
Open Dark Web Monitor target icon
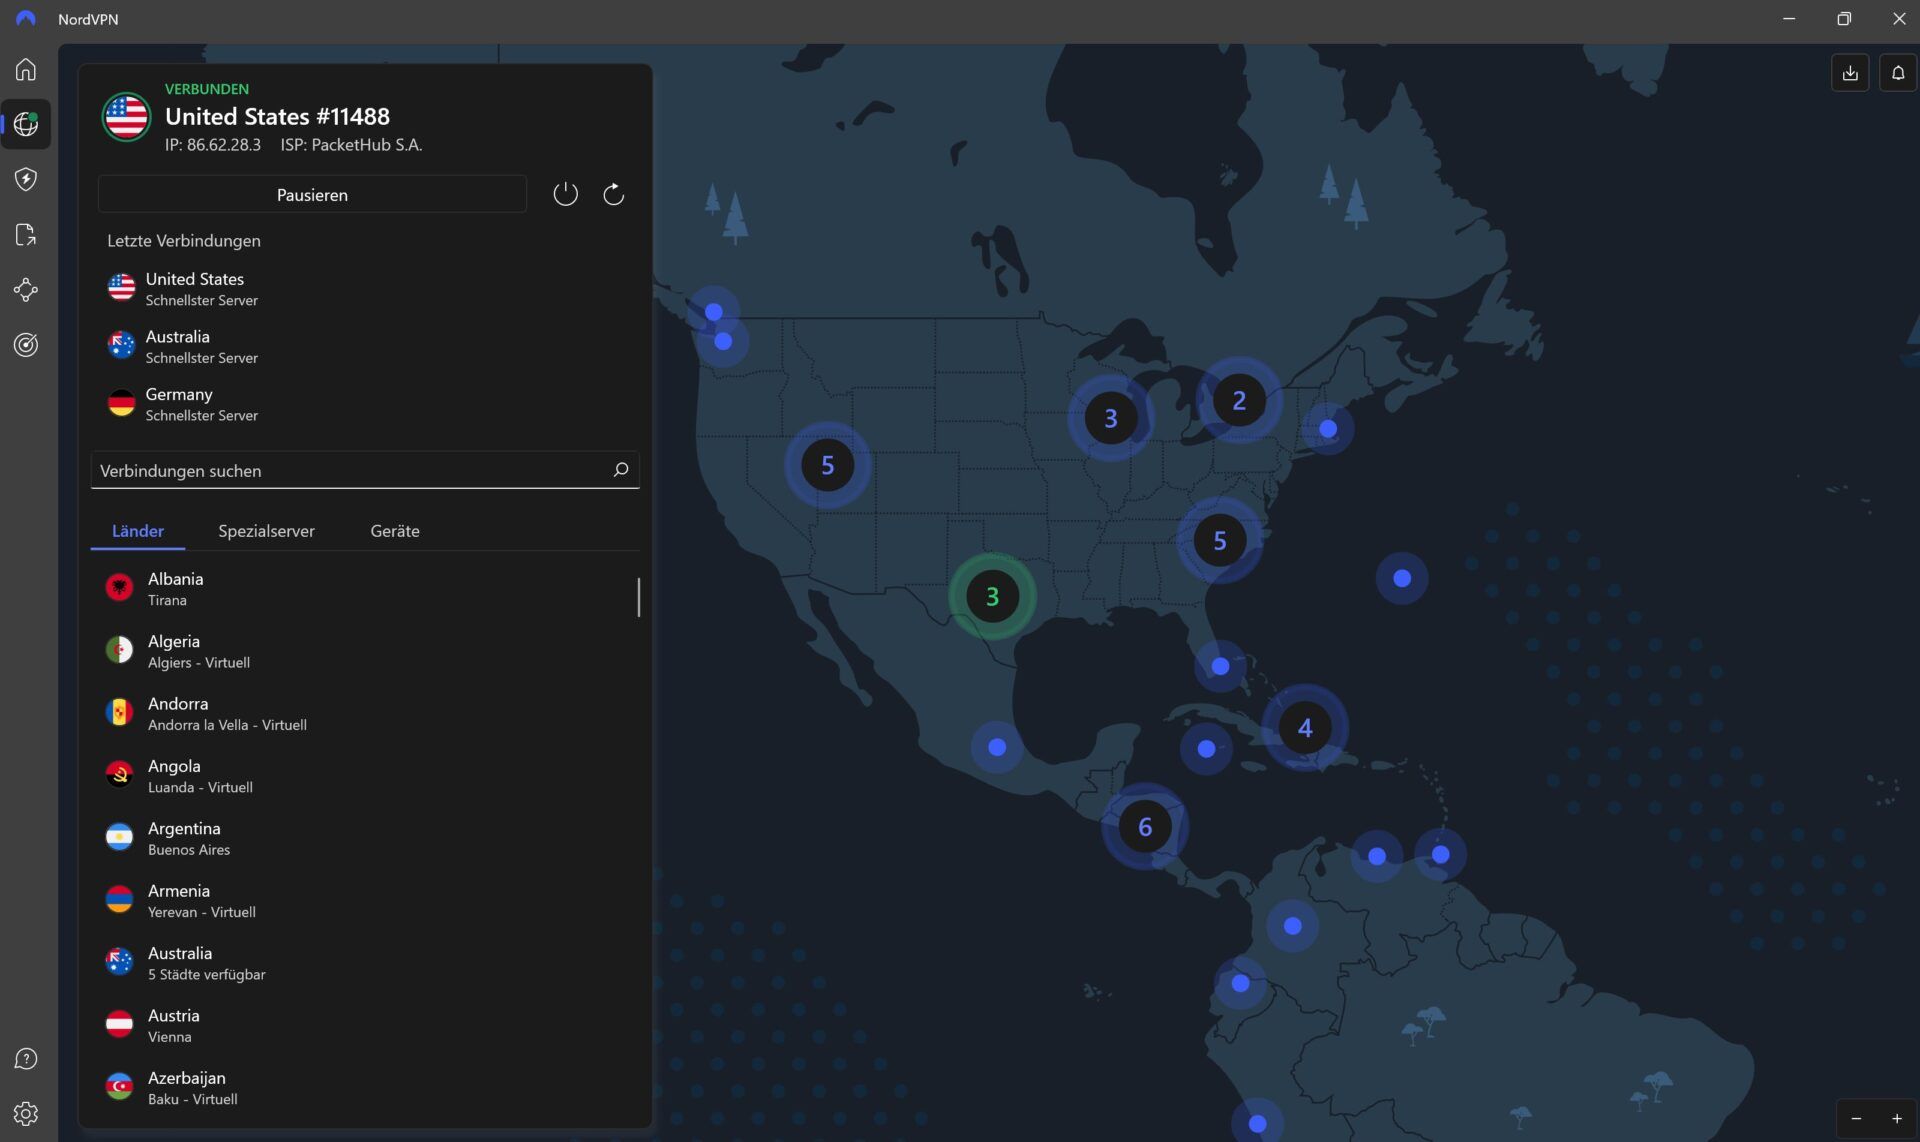[26, 345]
